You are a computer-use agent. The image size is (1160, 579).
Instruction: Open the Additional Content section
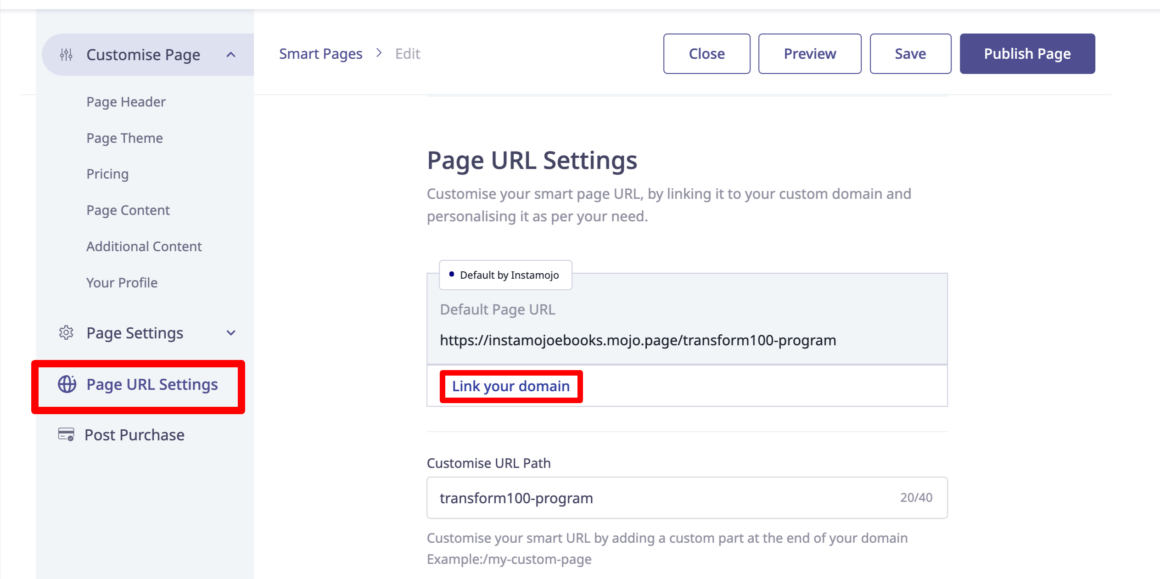(x=144, y=246)
